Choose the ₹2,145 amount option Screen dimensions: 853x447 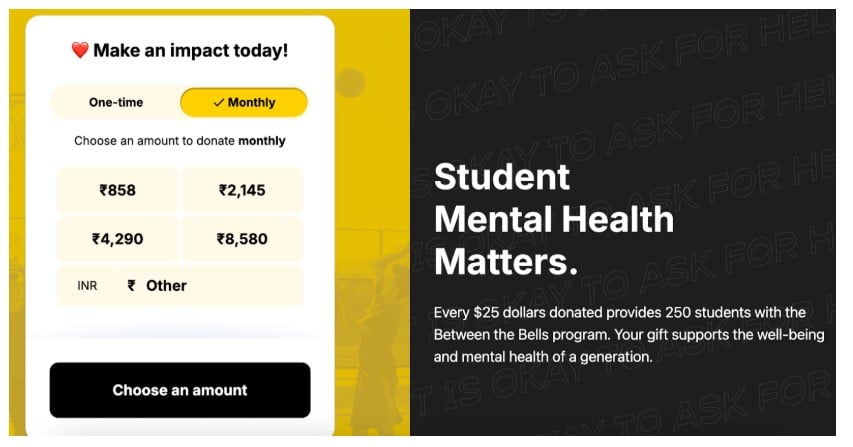click(x=242, y=190)
